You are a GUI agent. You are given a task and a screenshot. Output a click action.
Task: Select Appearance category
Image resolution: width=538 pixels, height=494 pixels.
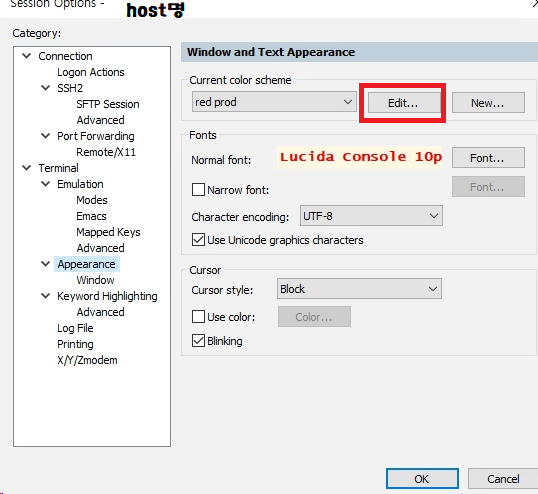[86, 264]
